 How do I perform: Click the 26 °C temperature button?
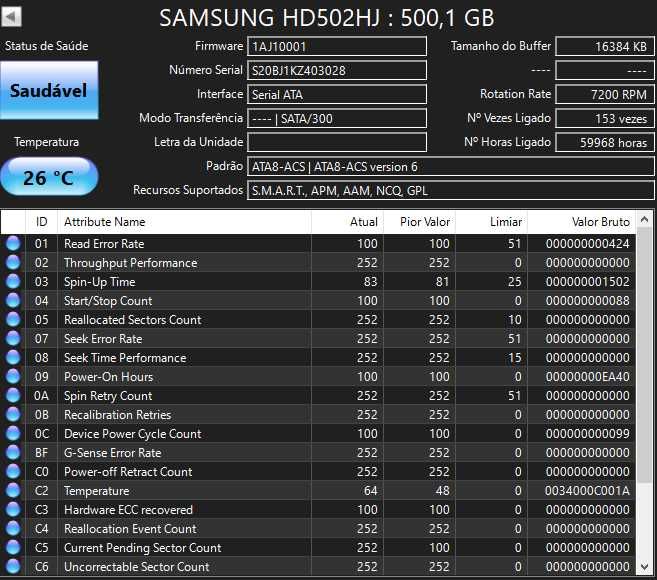[49, 177]
